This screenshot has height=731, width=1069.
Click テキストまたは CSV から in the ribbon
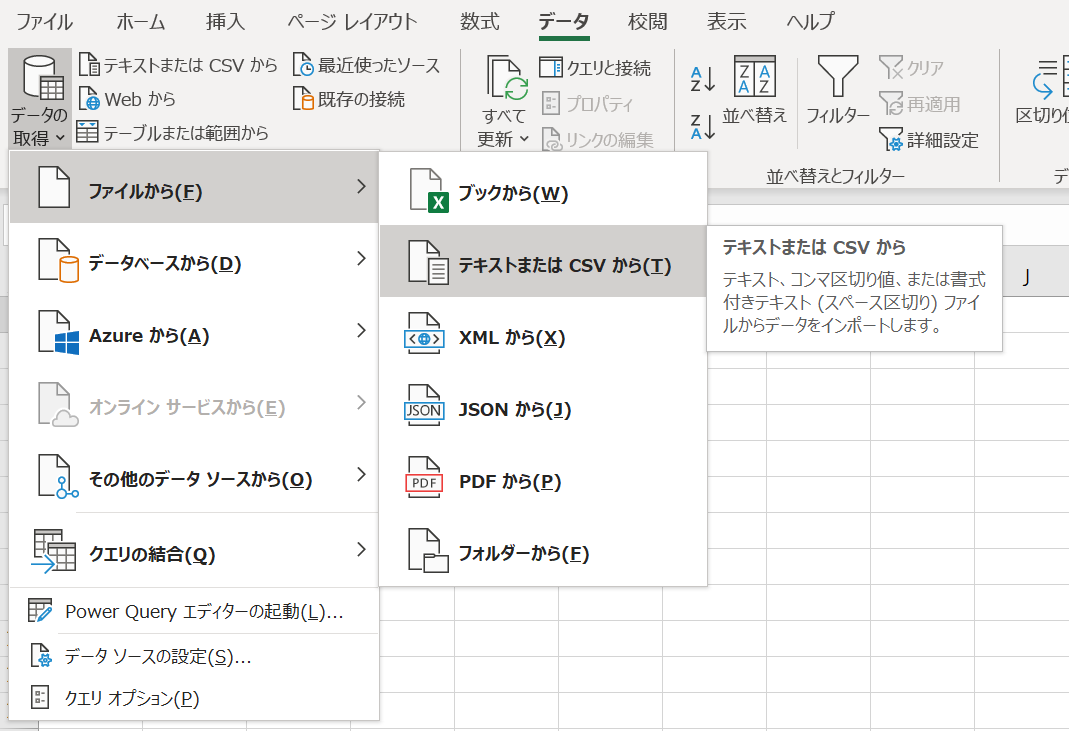click(178, 65)
